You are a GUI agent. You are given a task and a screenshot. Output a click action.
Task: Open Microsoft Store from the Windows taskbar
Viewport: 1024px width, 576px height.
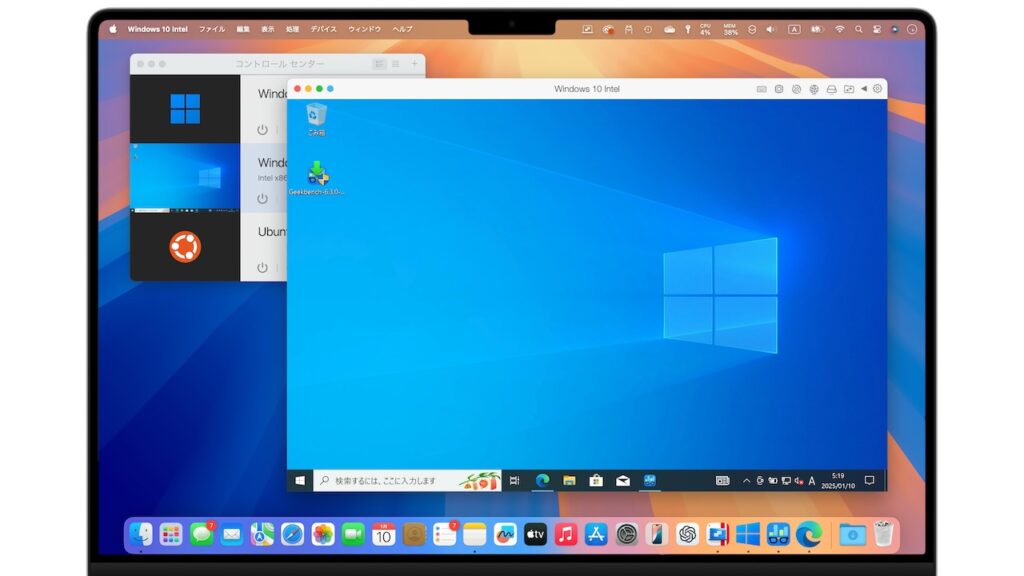(x=596, y=481)
